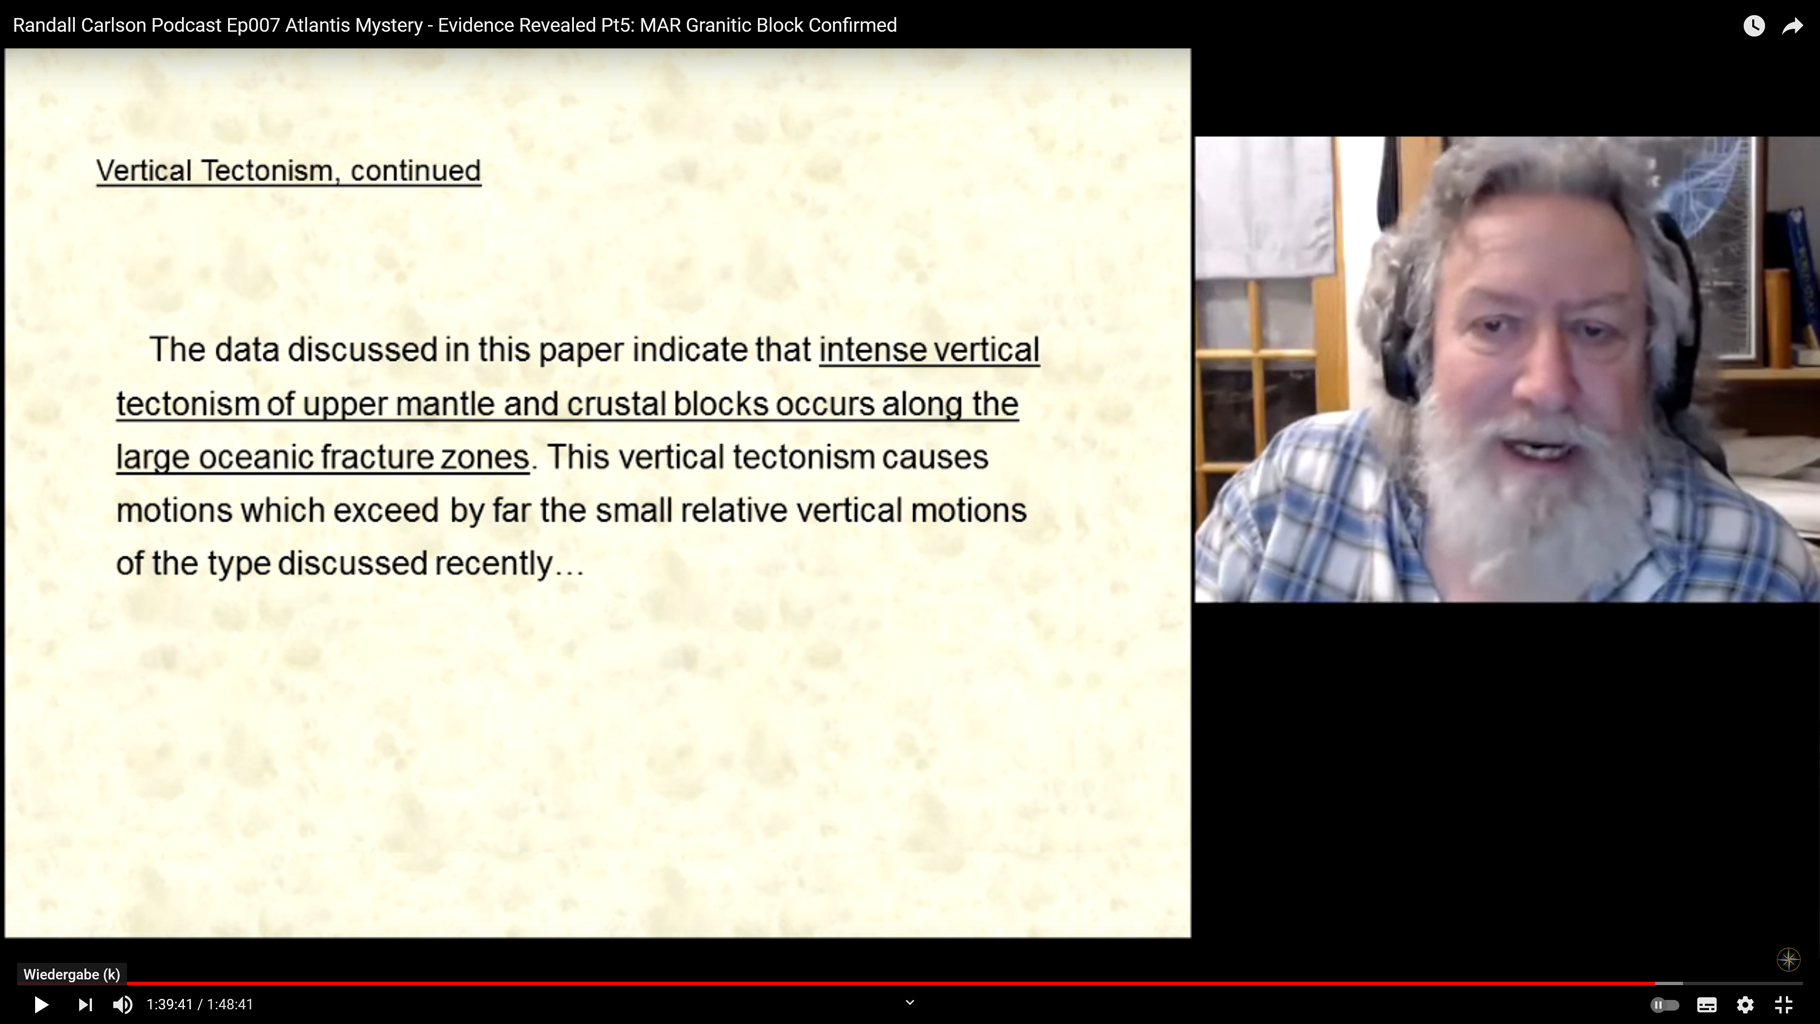The height and width of the screenshot is (1024, 1820).
Task: Exit full screen mode
Action: pyautogui.click(x=1784, y=1005)
